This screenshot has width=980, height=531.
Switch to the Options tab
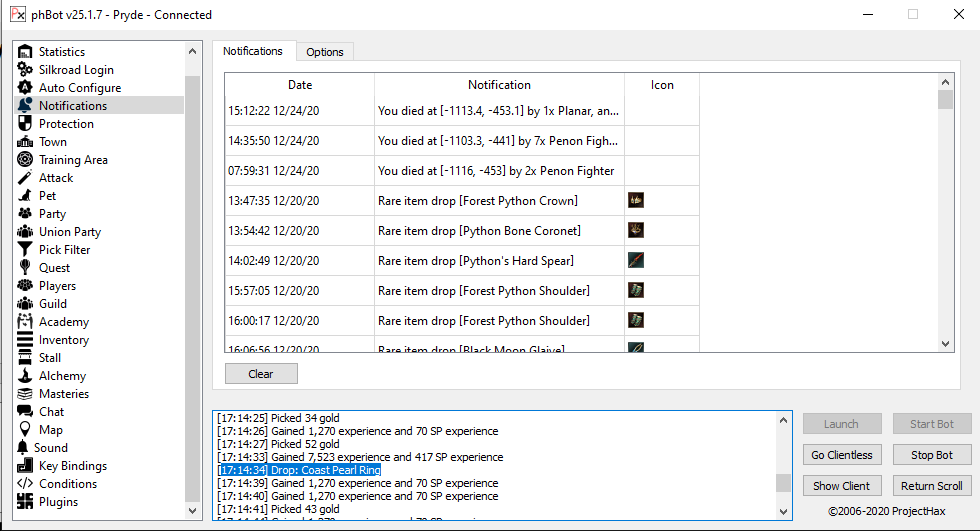coord(325,52)
